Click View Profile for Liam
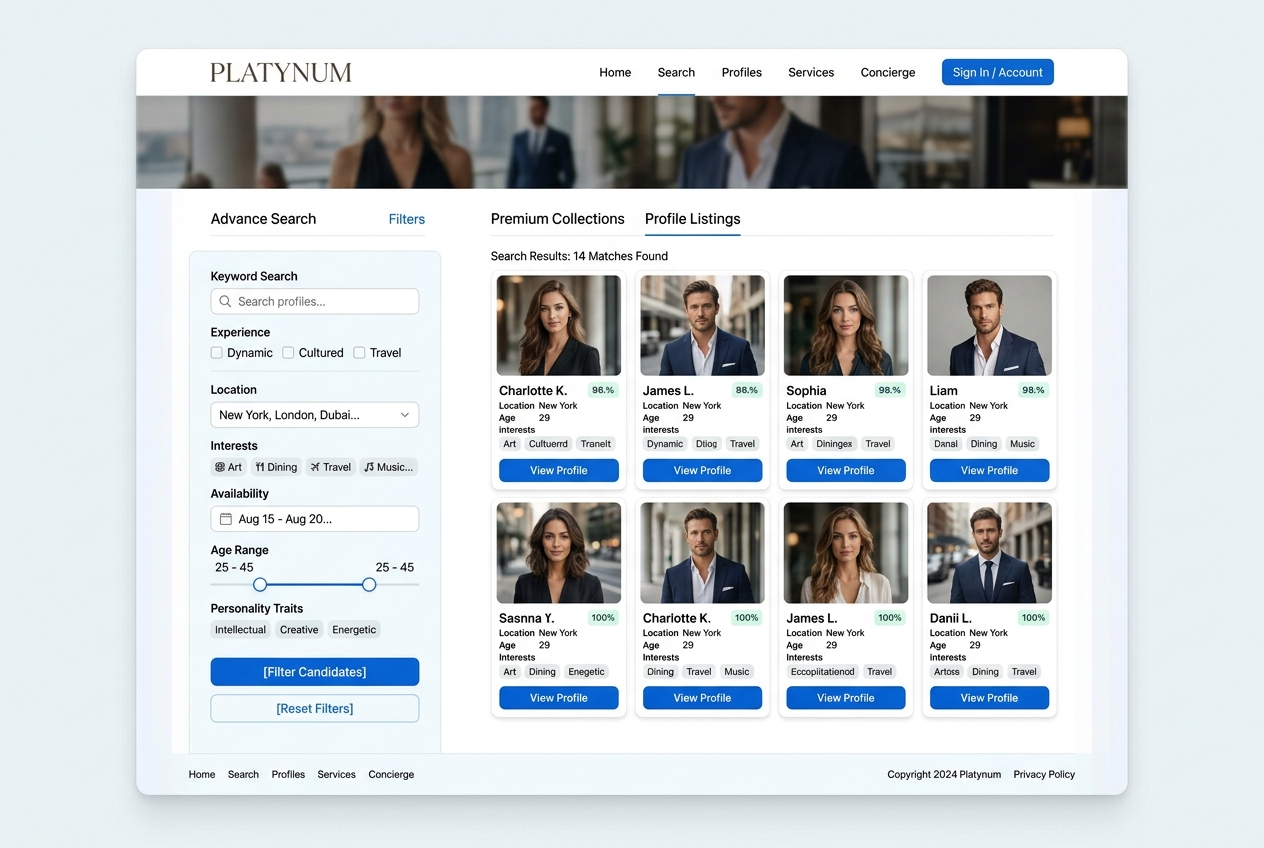Screen dimensions: 1264x848 click(989, 470)
